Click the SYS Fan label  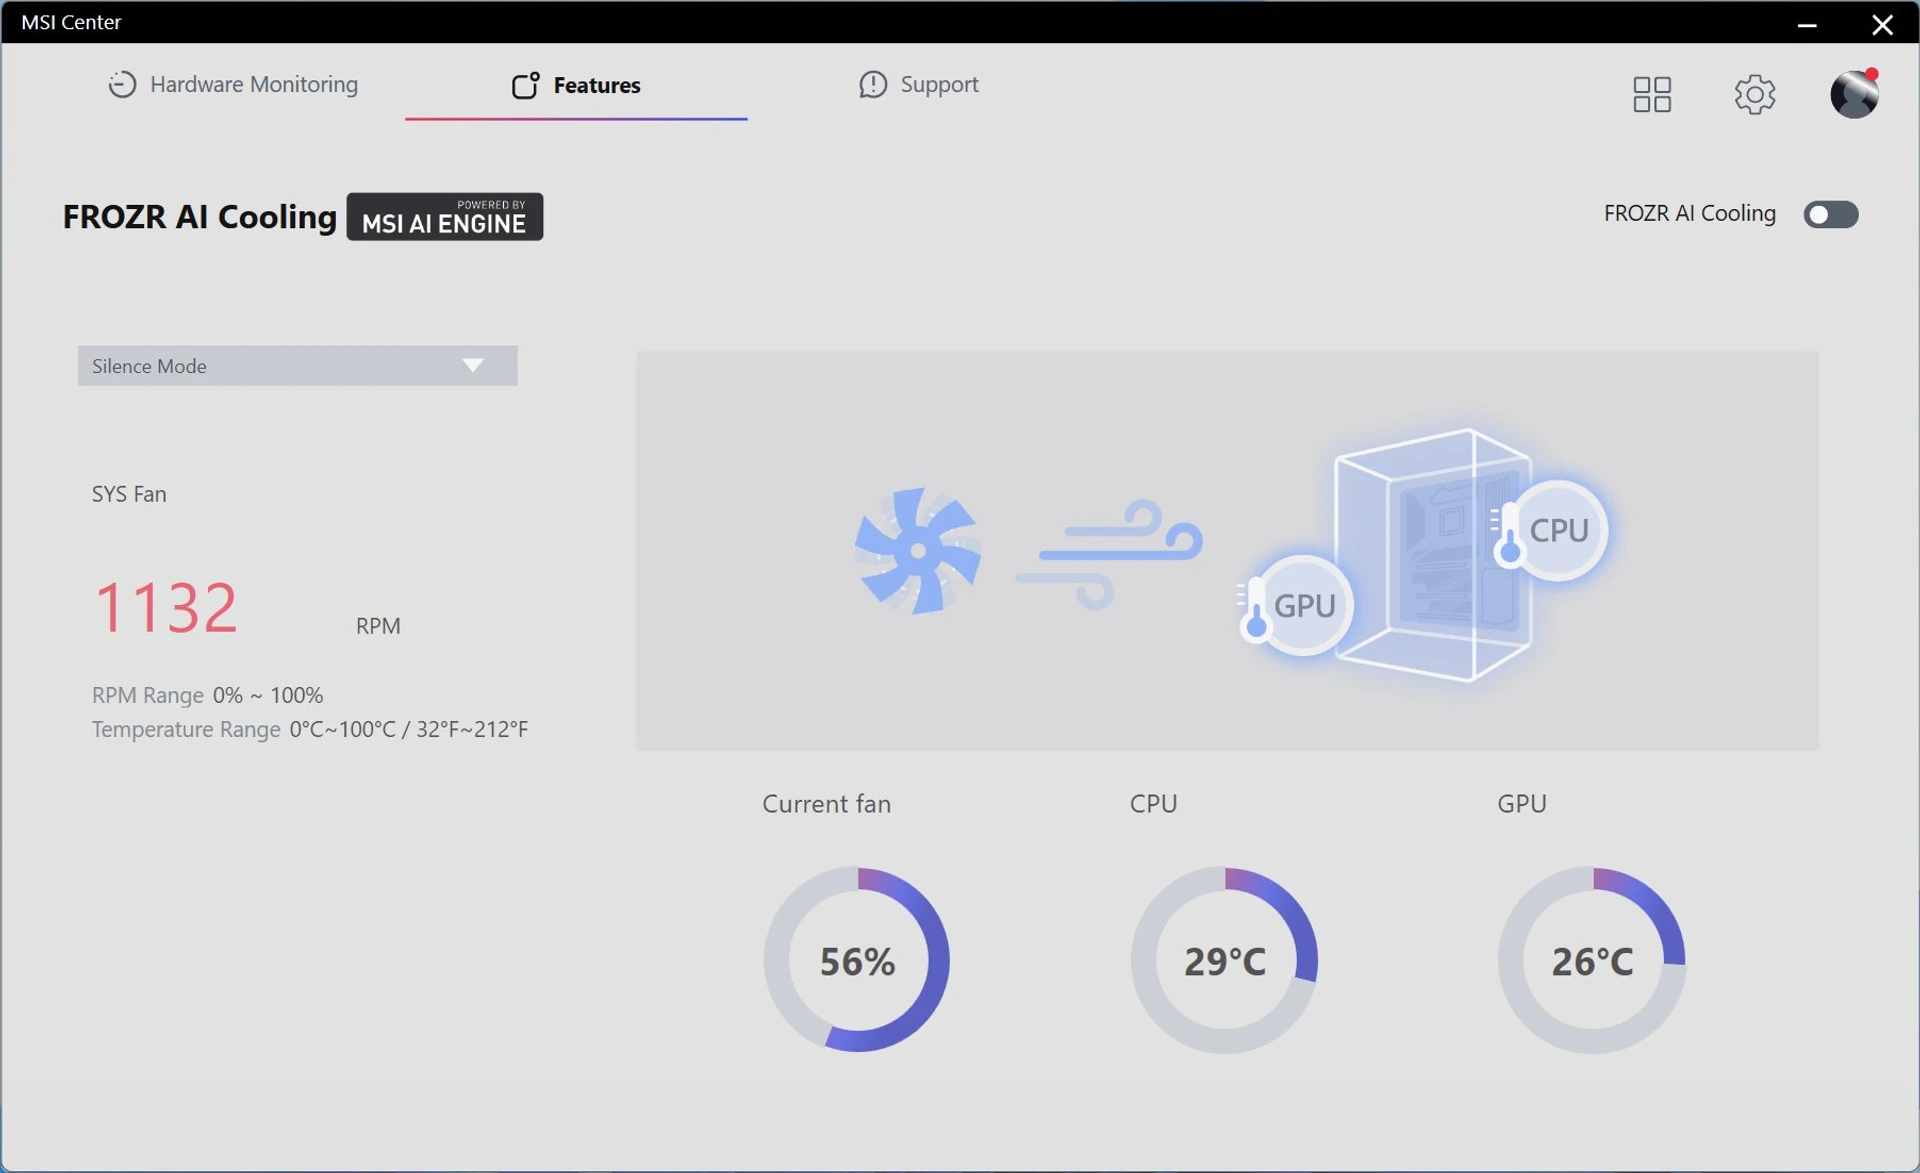pos(129,494)
